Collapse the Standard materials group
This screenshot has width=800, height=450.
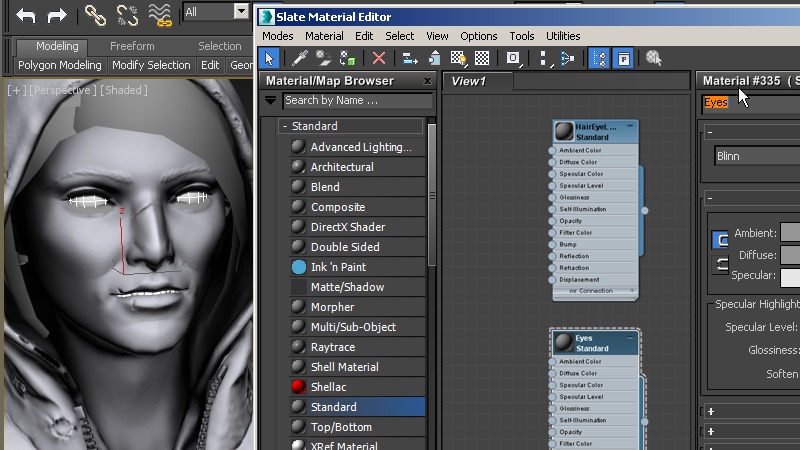click(285, 126)
